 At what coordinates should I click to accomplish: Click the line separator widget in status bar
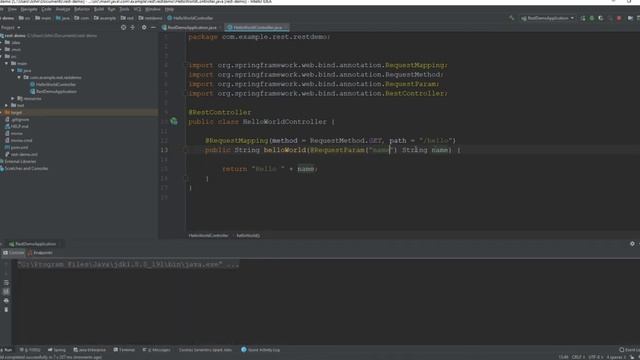[578, 357]
